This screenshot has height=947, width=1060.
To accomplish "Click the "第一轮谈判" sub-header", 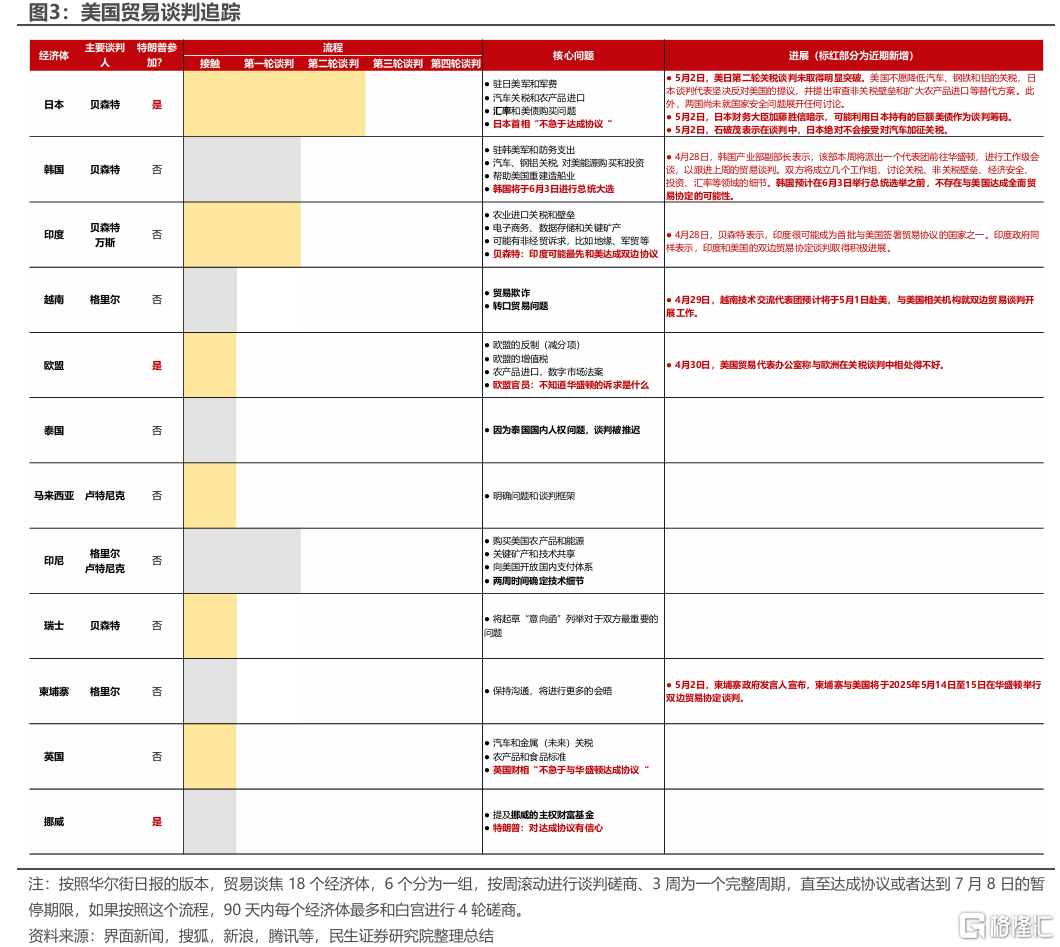I will [269, 64].
